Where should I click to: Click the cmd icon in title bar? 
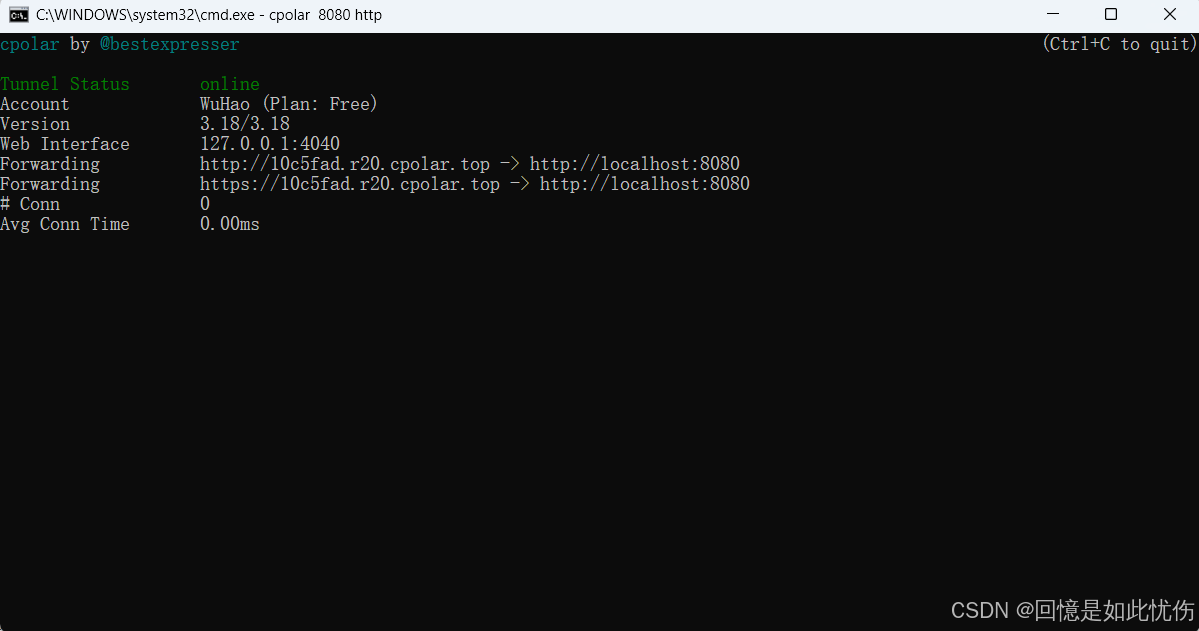(x=18, y=15)
